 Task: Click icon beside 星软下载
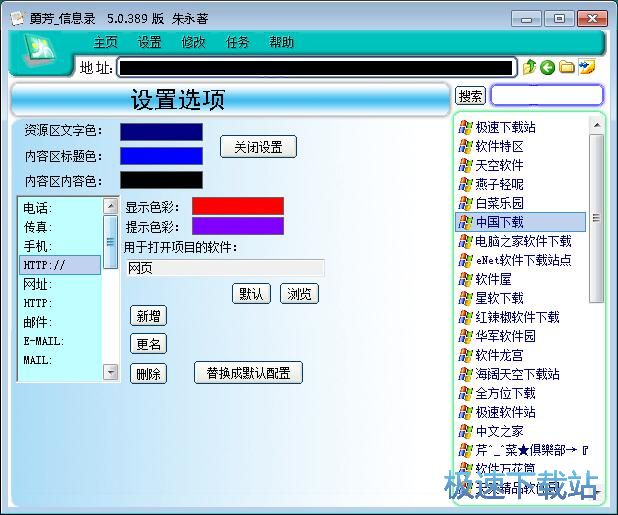click(x=465, y=298)
